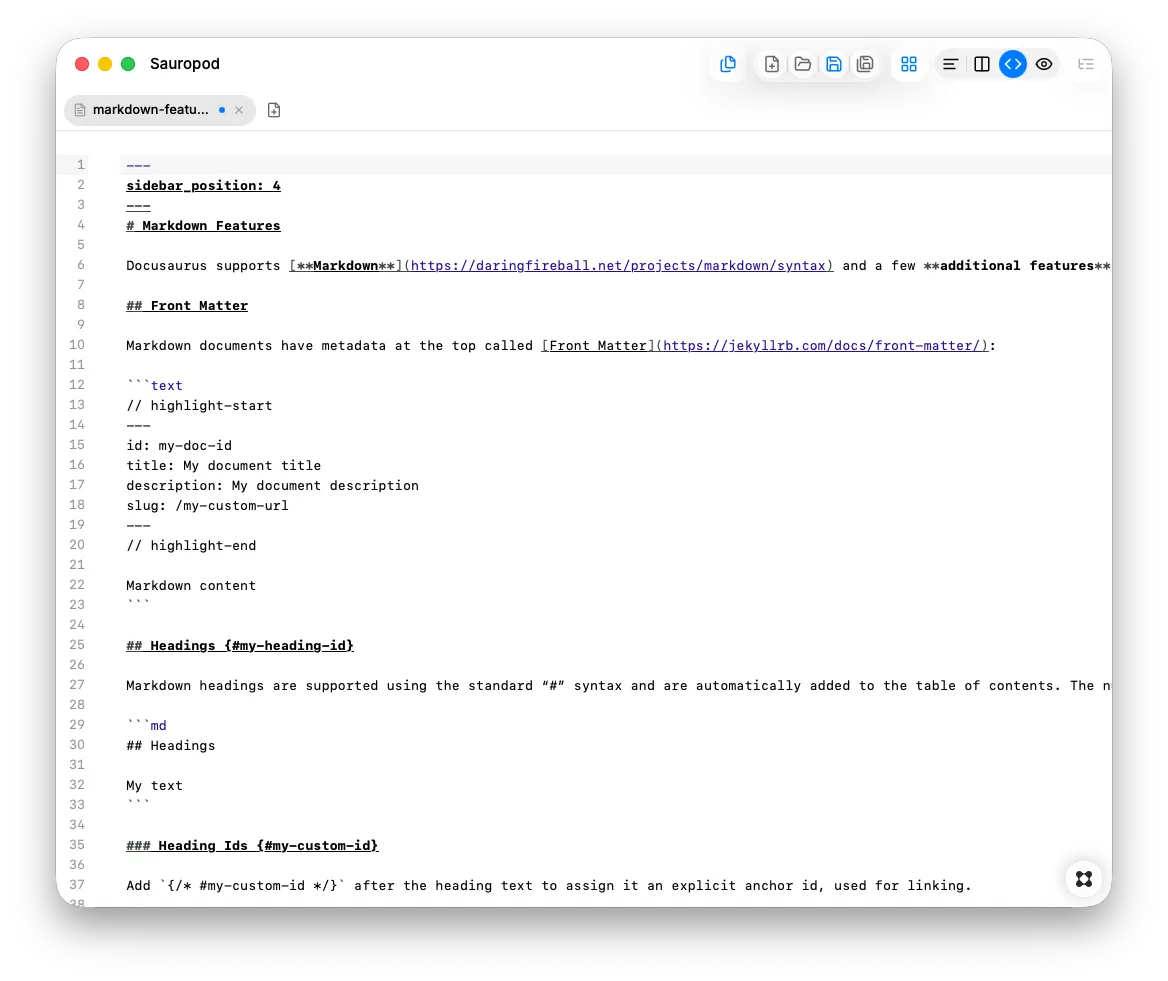Click the '# Markdown Features' heading line
This screenshot has width=1168, height=981.
(203, 226)
